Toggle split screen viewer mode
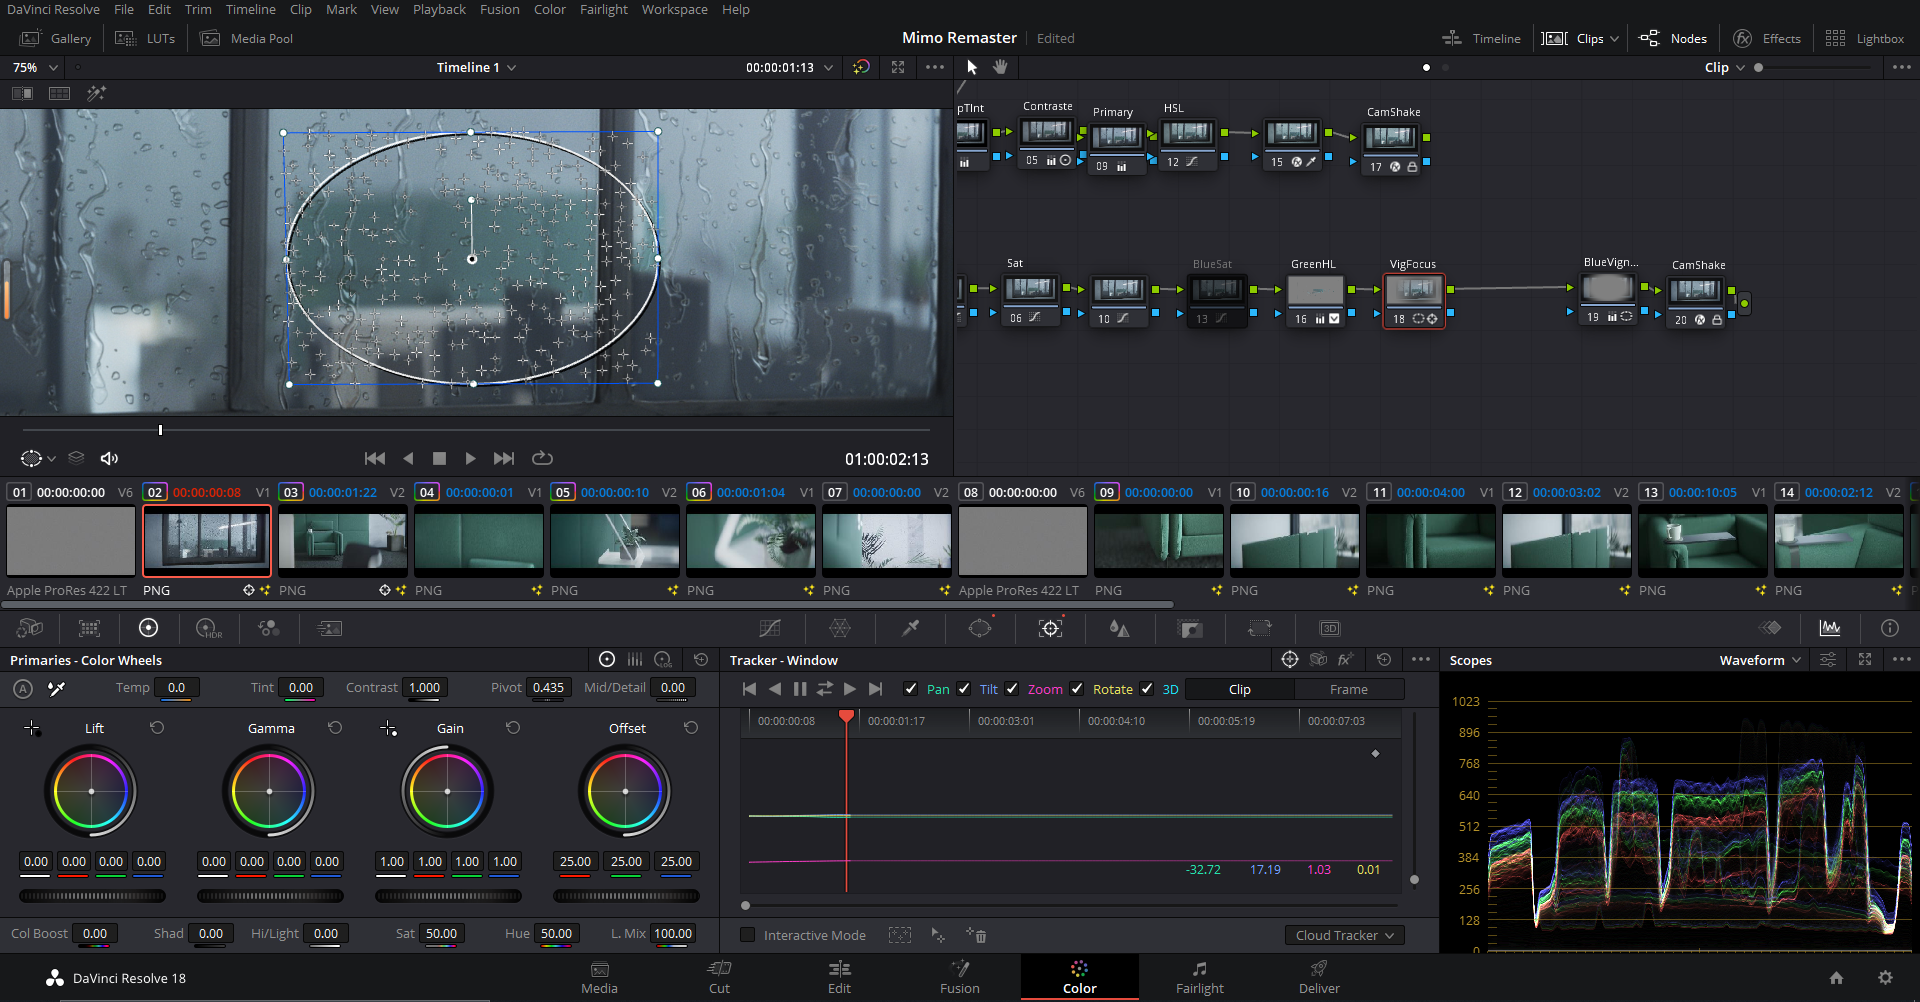1920x1002 pixels. click(x=60, y=93)
